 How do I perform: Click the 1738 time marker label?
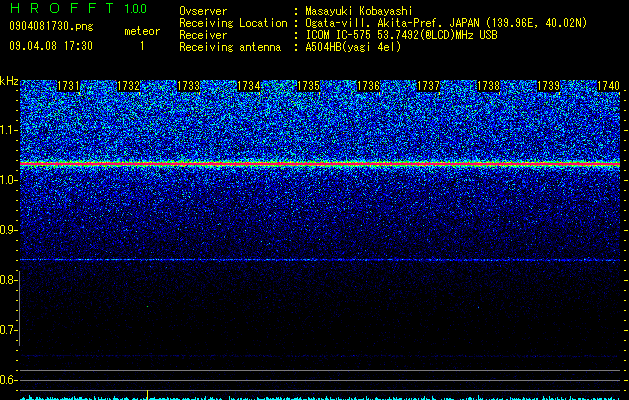(488, 86)
